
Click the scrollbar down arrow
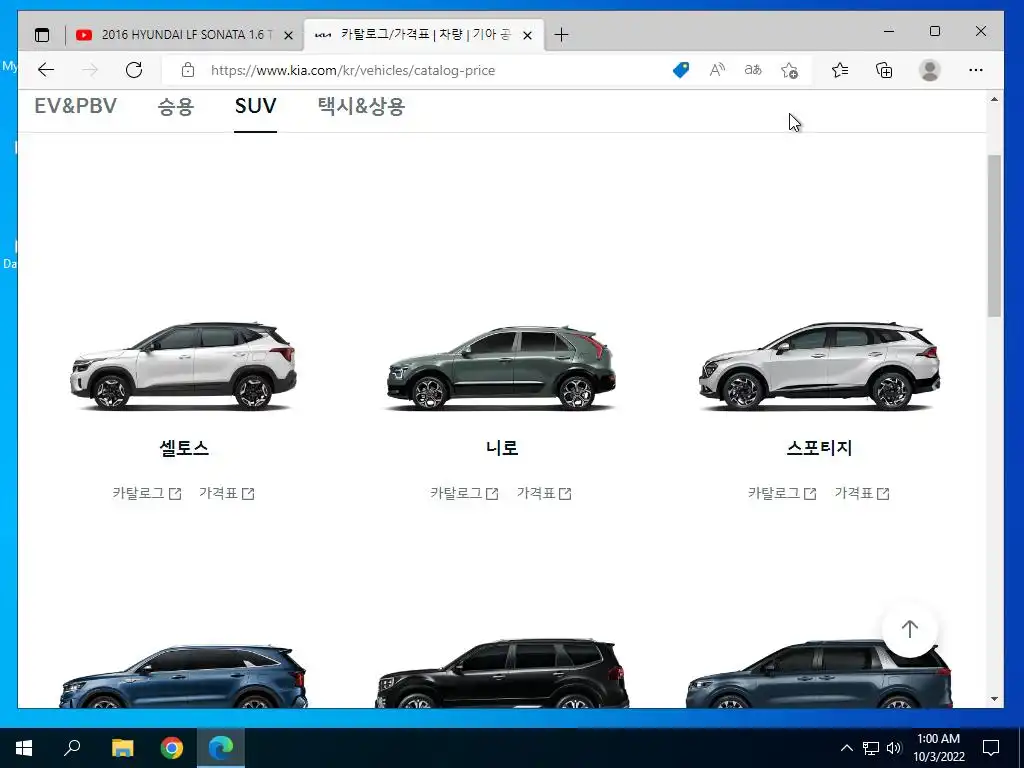point(994,699)
